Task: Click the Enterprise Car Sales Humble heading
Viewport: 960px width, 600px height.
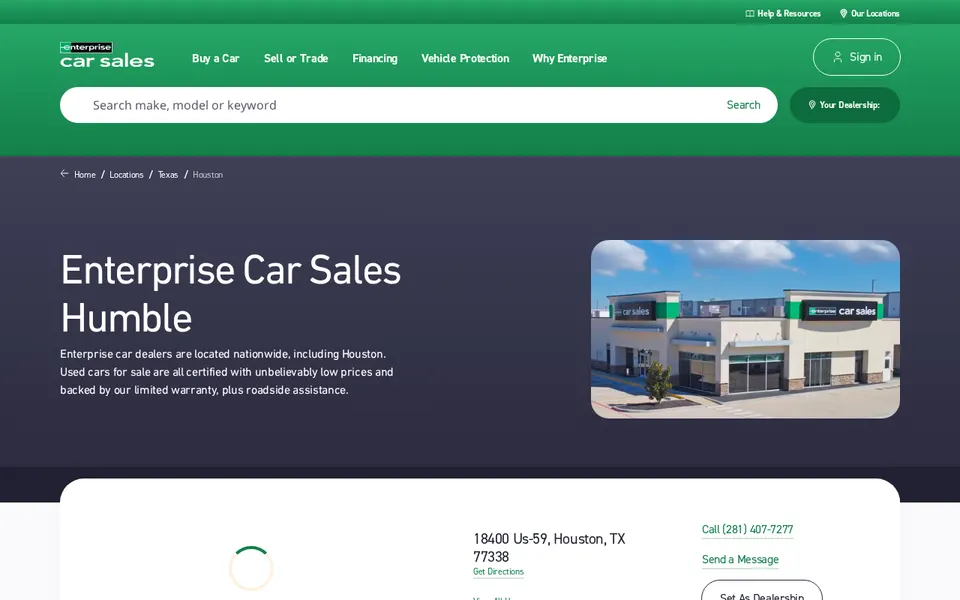Action: coord(231,294)
